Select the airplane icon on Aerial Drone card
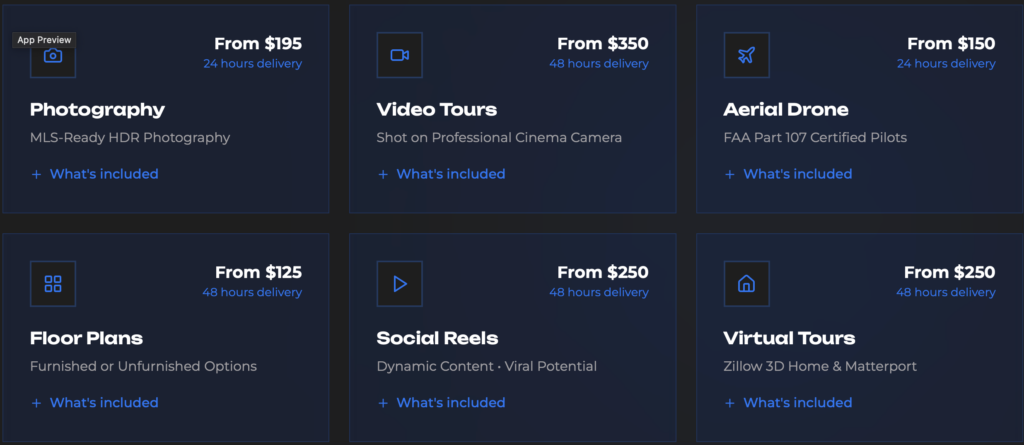The height and width of the screenshot is (445, 1024). (746, 55)
